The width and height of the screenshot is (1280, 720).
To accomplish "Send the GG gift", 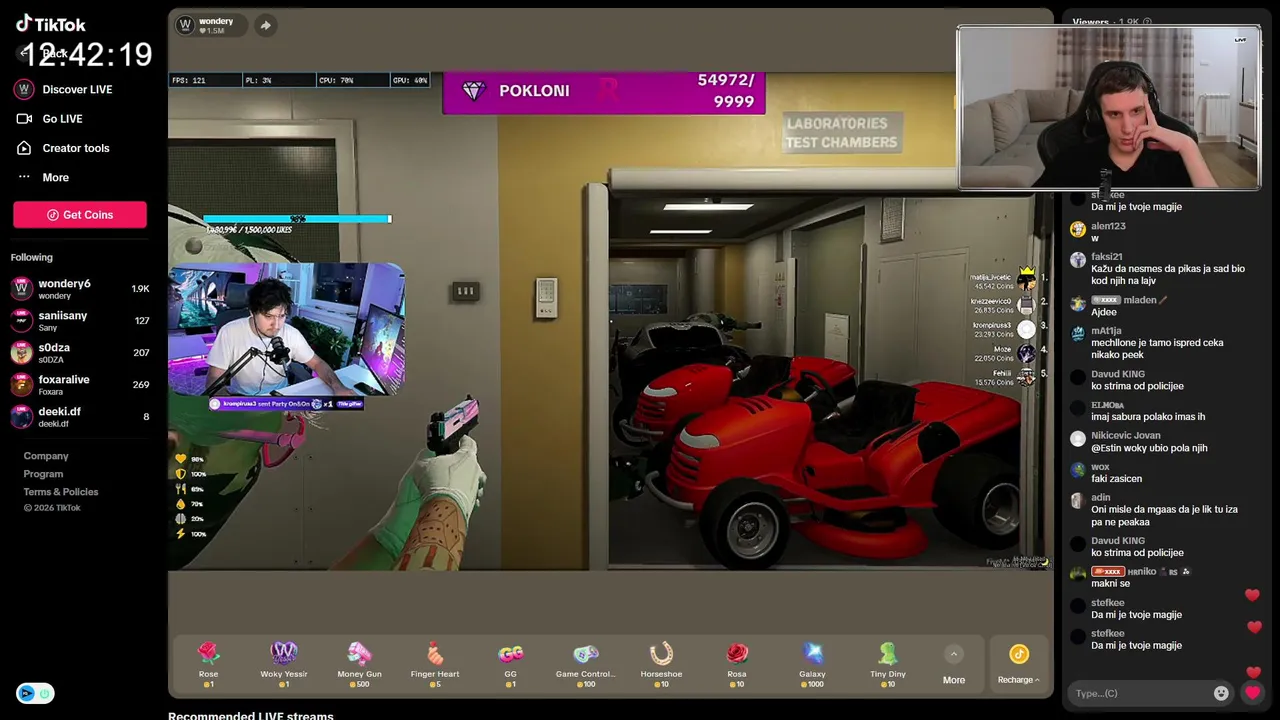I will (x=510, y=664).
